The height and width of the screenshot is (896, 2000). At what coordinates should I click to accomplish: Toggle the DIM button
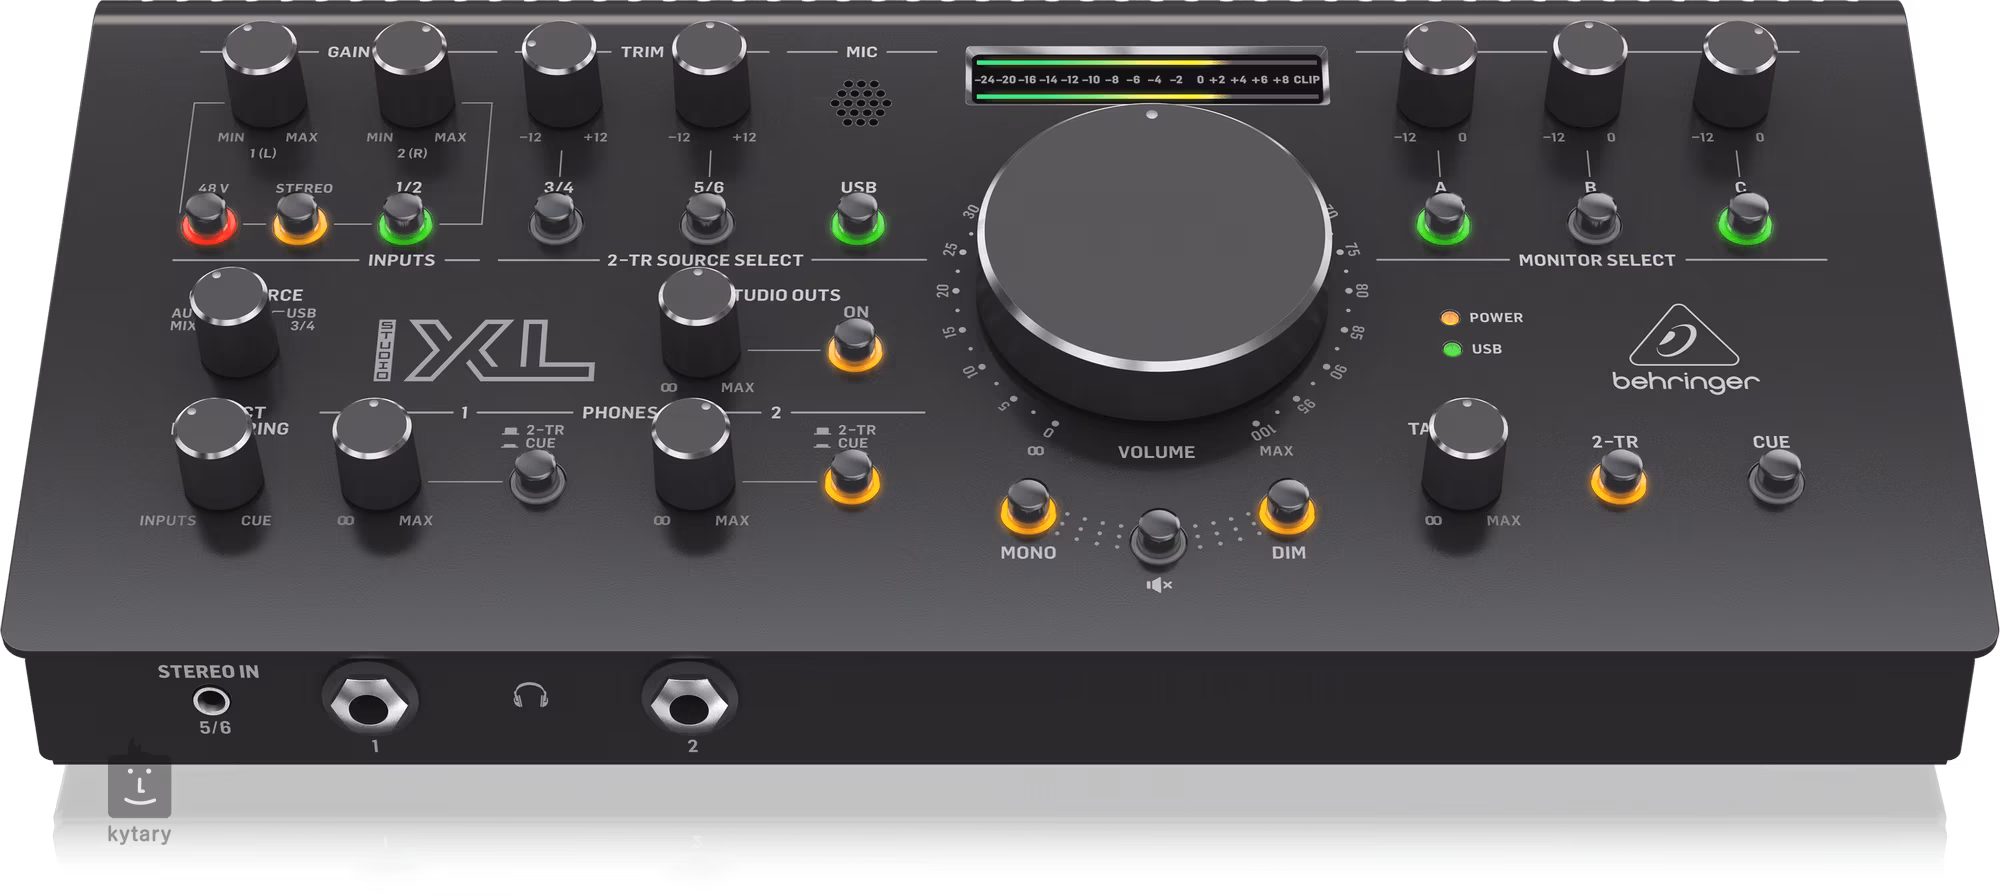1286,505
